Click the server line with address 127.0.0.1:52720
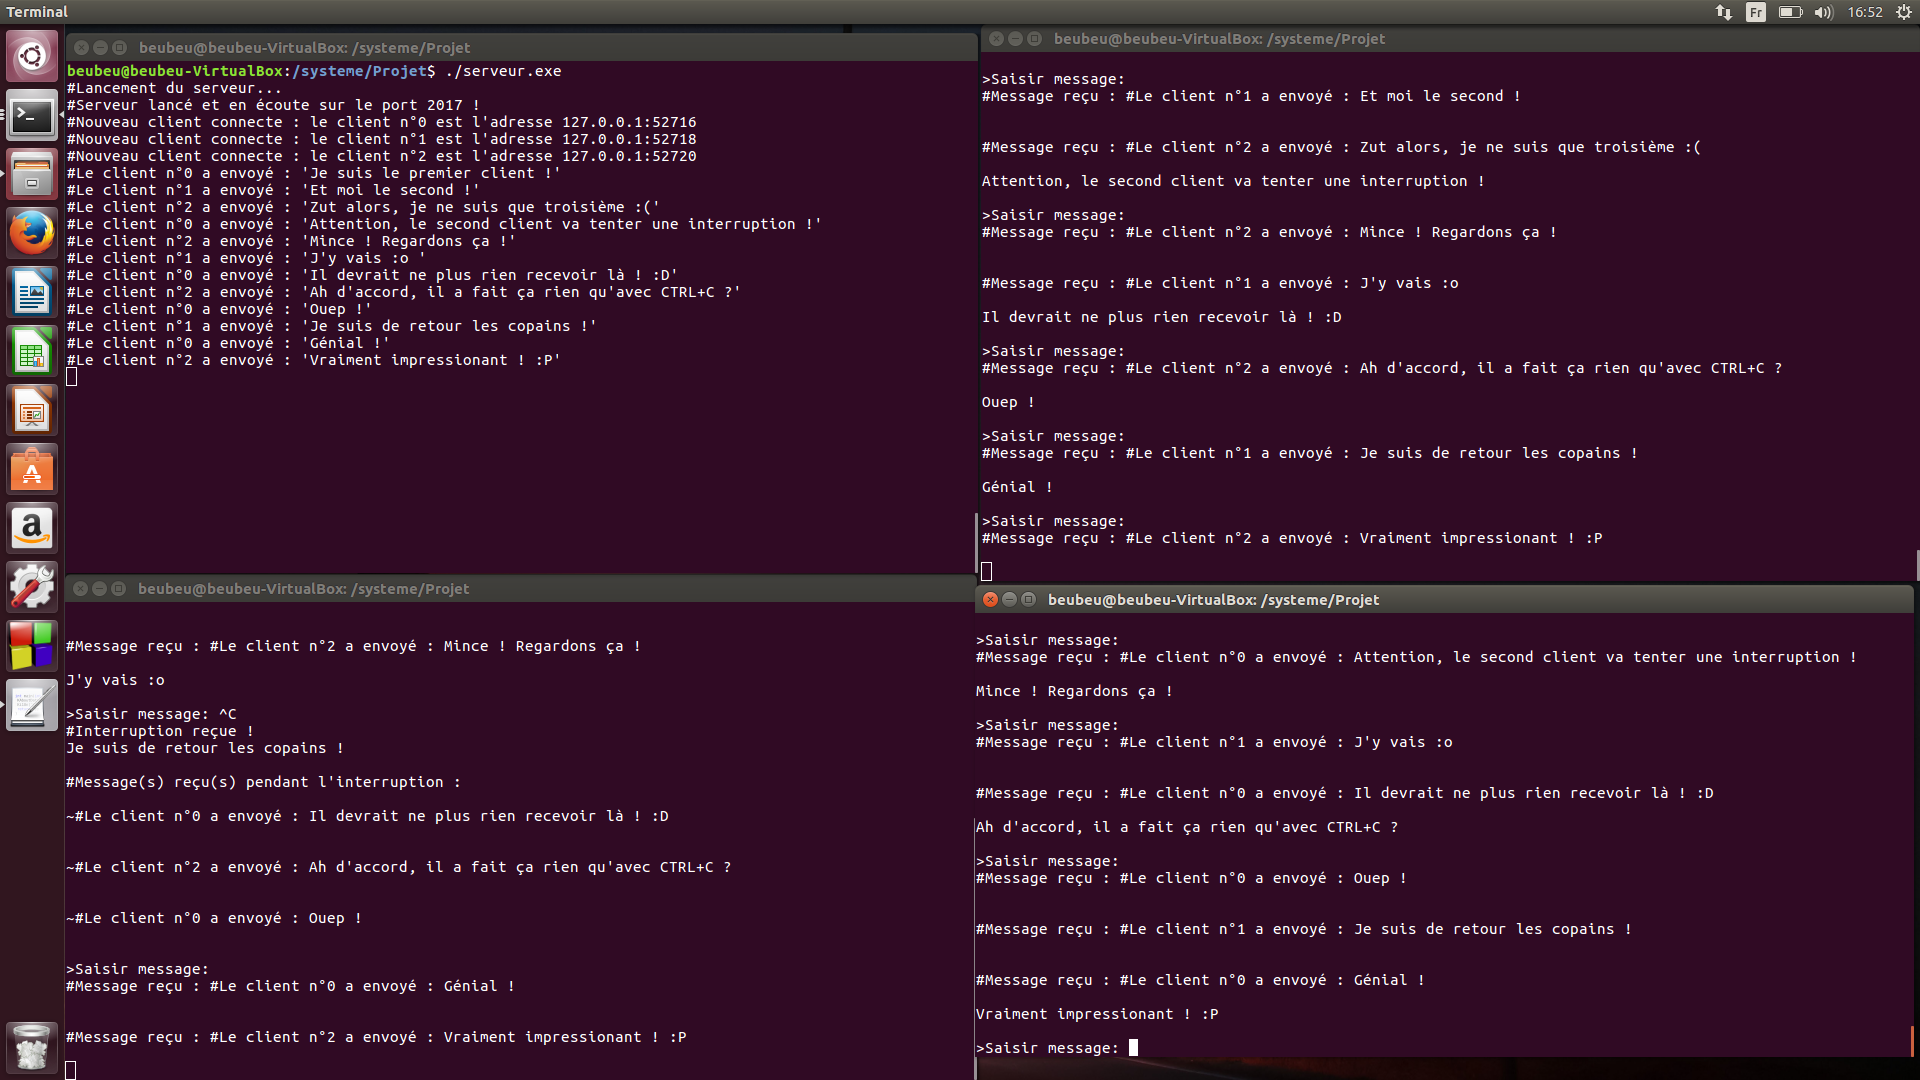Viewport: 1920px width, 1080px height. (x=382, y=156)
